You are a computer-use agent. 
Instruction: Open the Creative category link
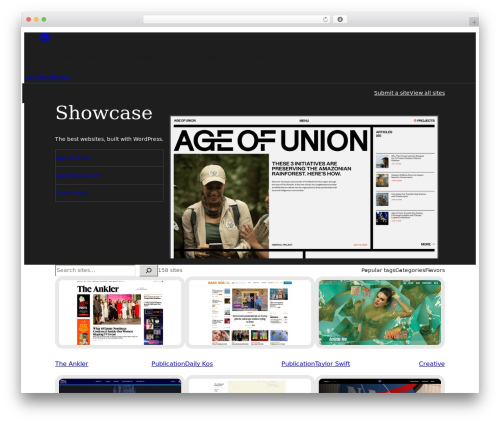[432, 364]
